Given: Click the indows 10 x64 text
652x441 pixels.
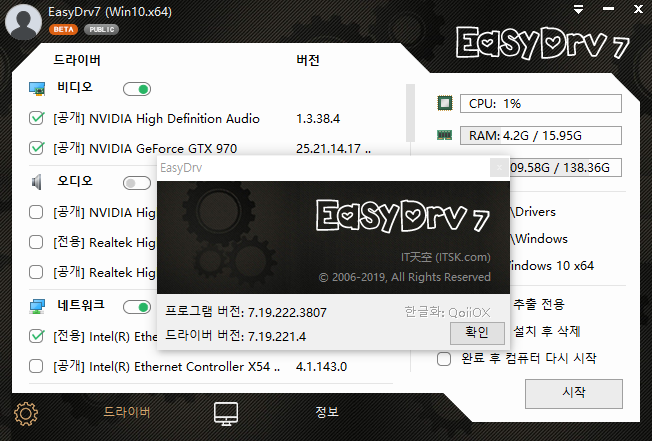Looking at the screenshot, I should click(x=552, y=266).
